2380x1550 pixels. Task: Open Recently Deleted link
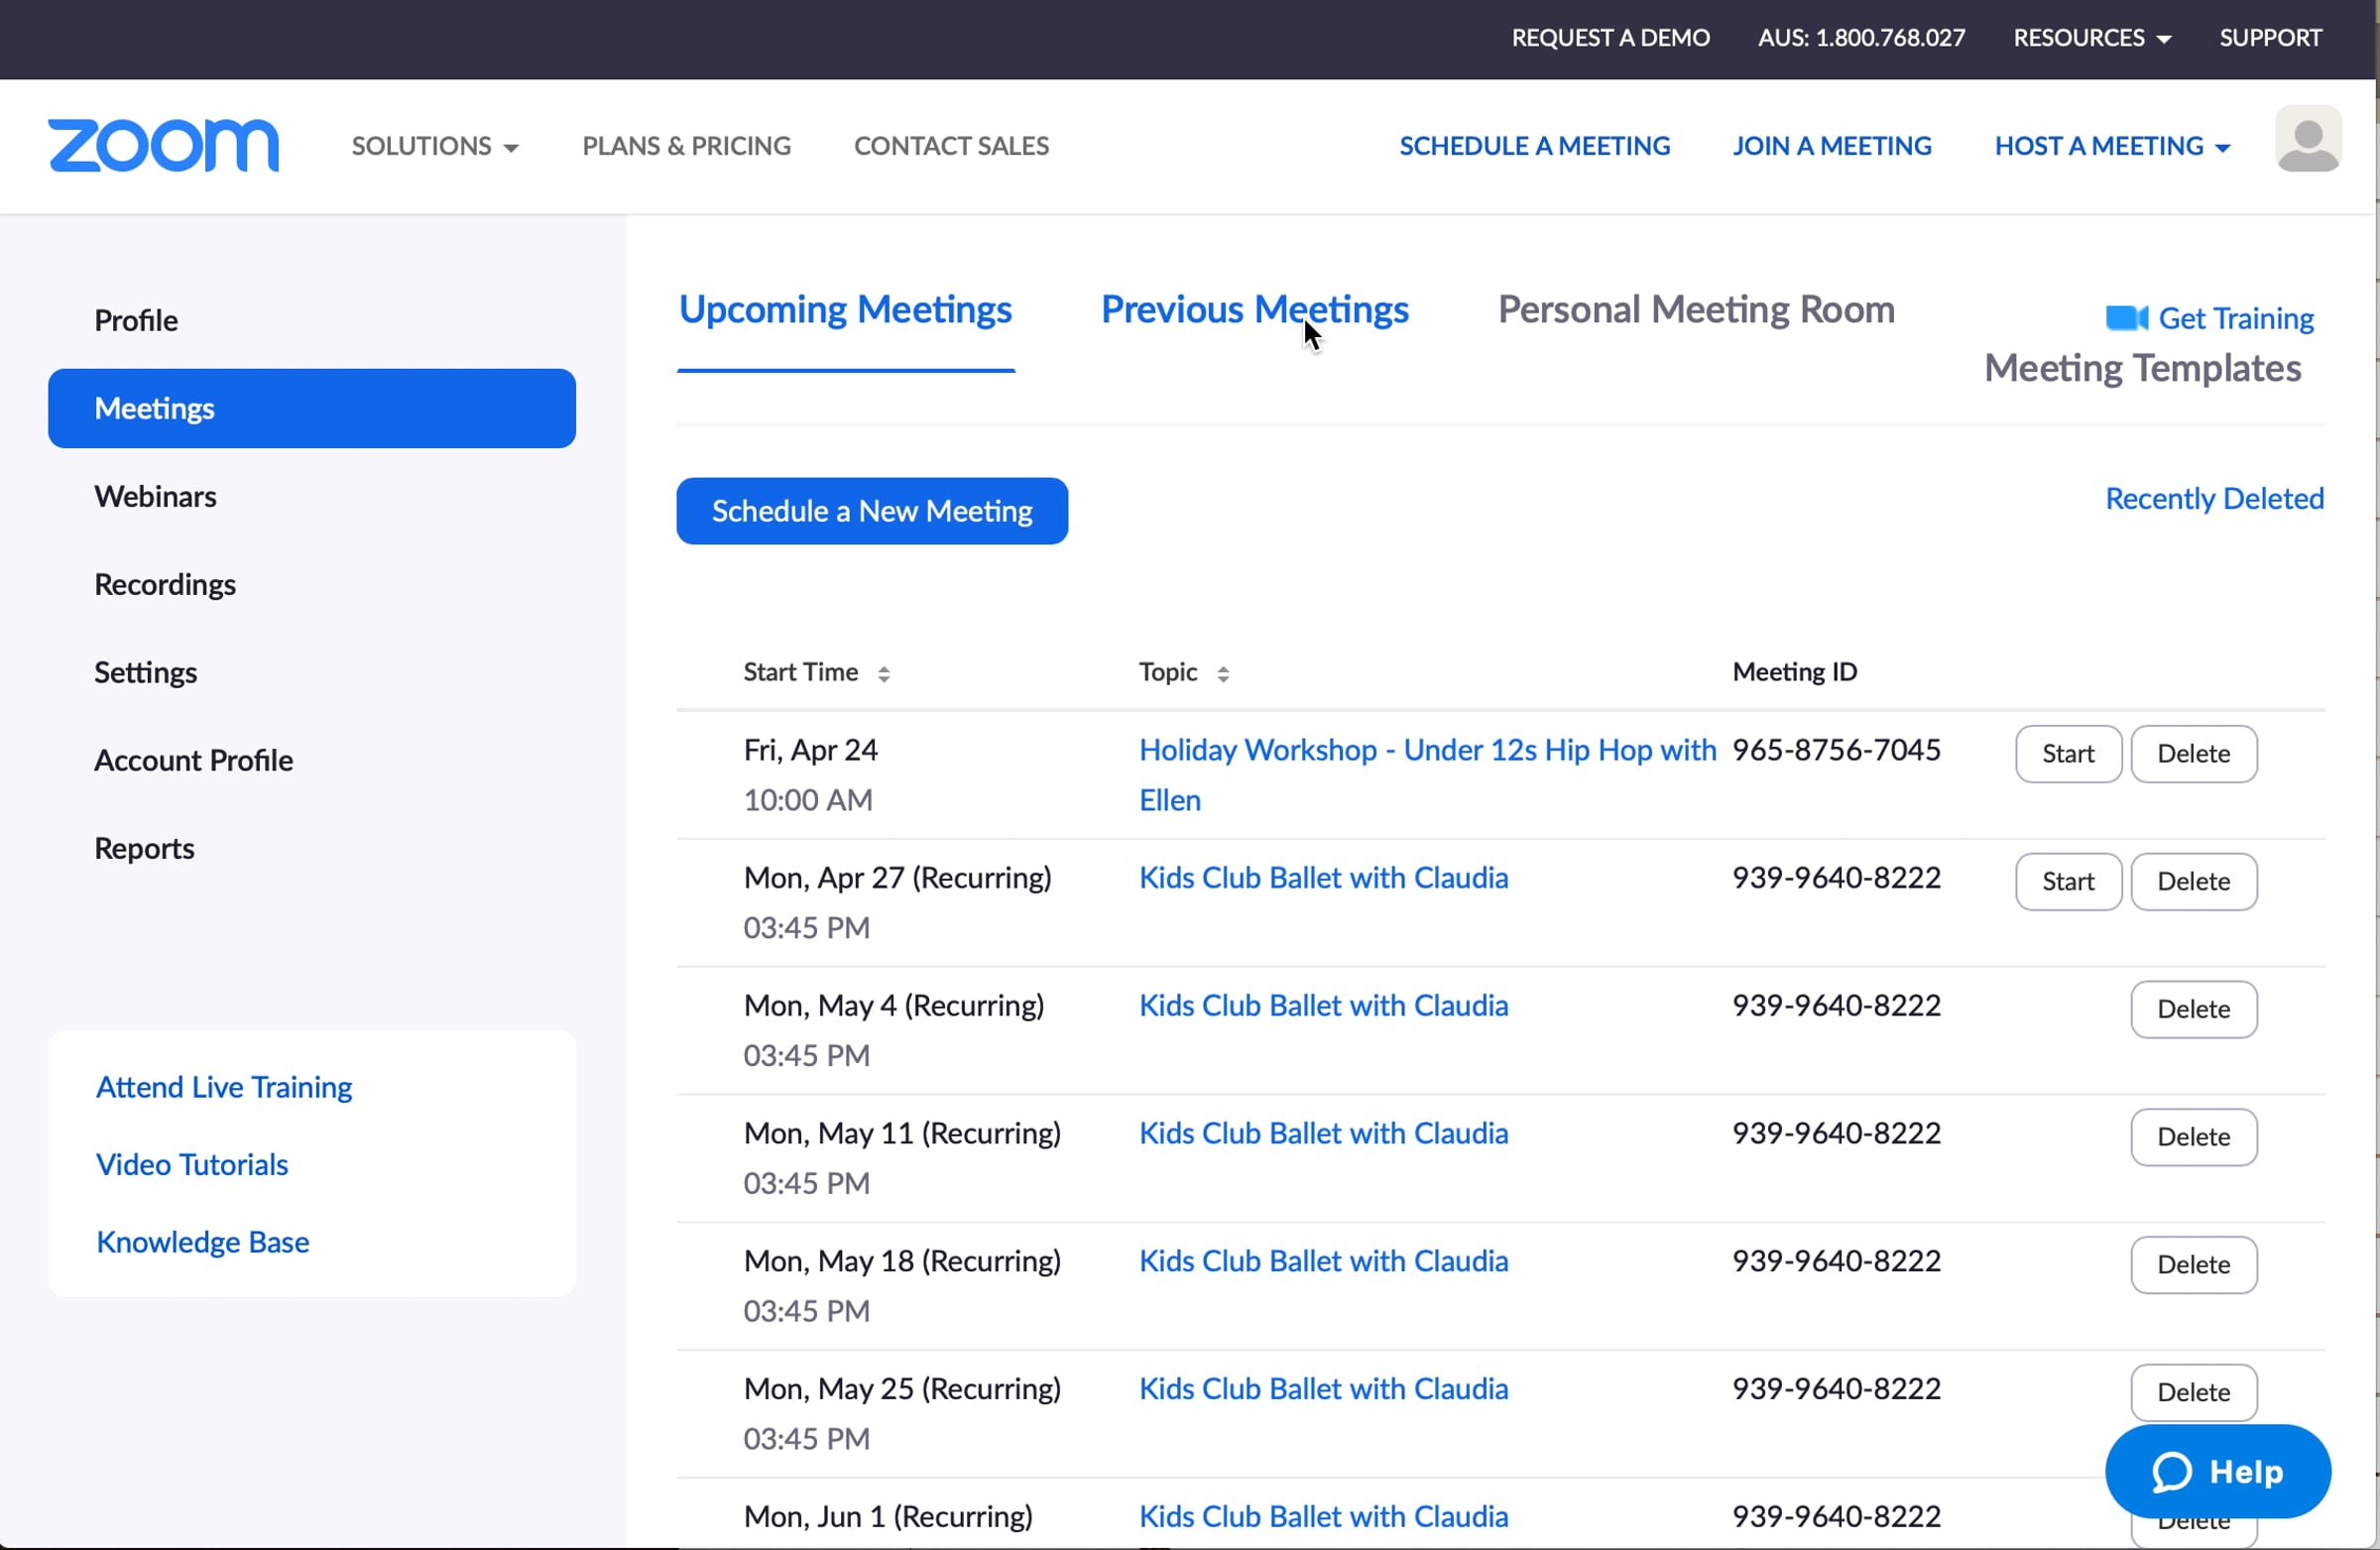click(x=2213, y=498)
